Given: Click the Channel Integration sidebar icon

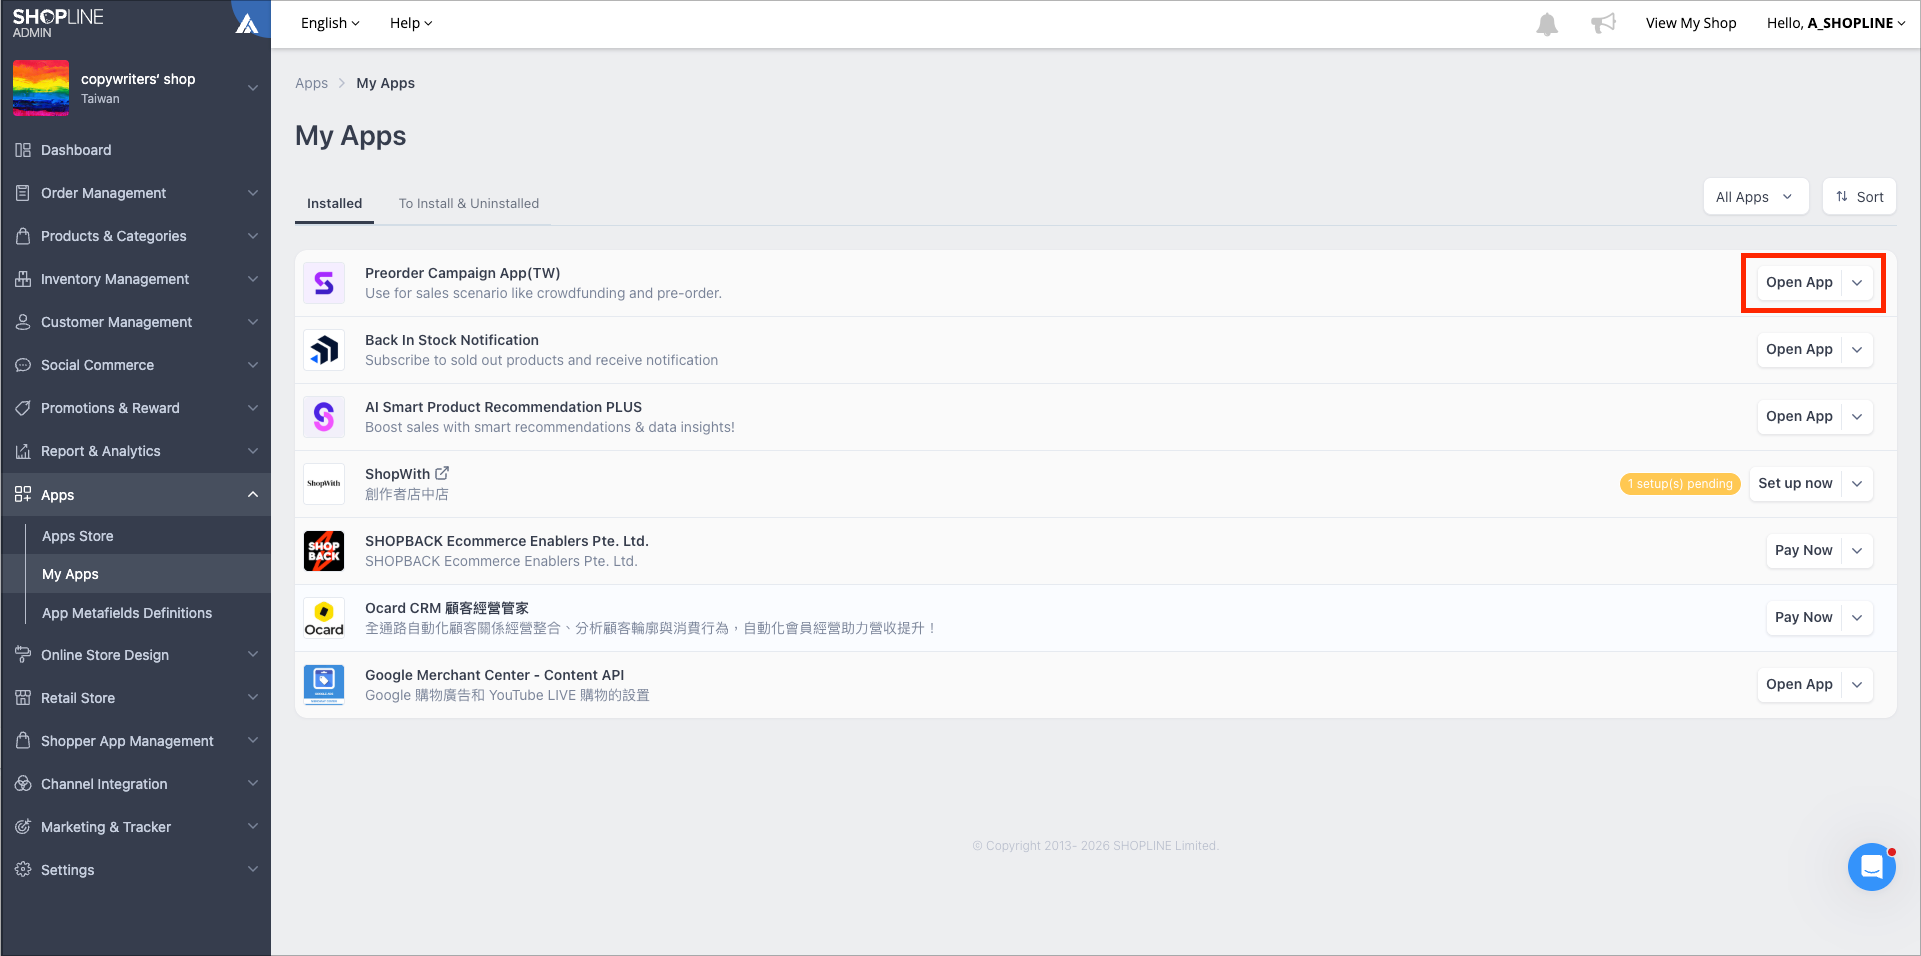Looking at the screenshot, I should pyautogui.click(x=23, y=784).
